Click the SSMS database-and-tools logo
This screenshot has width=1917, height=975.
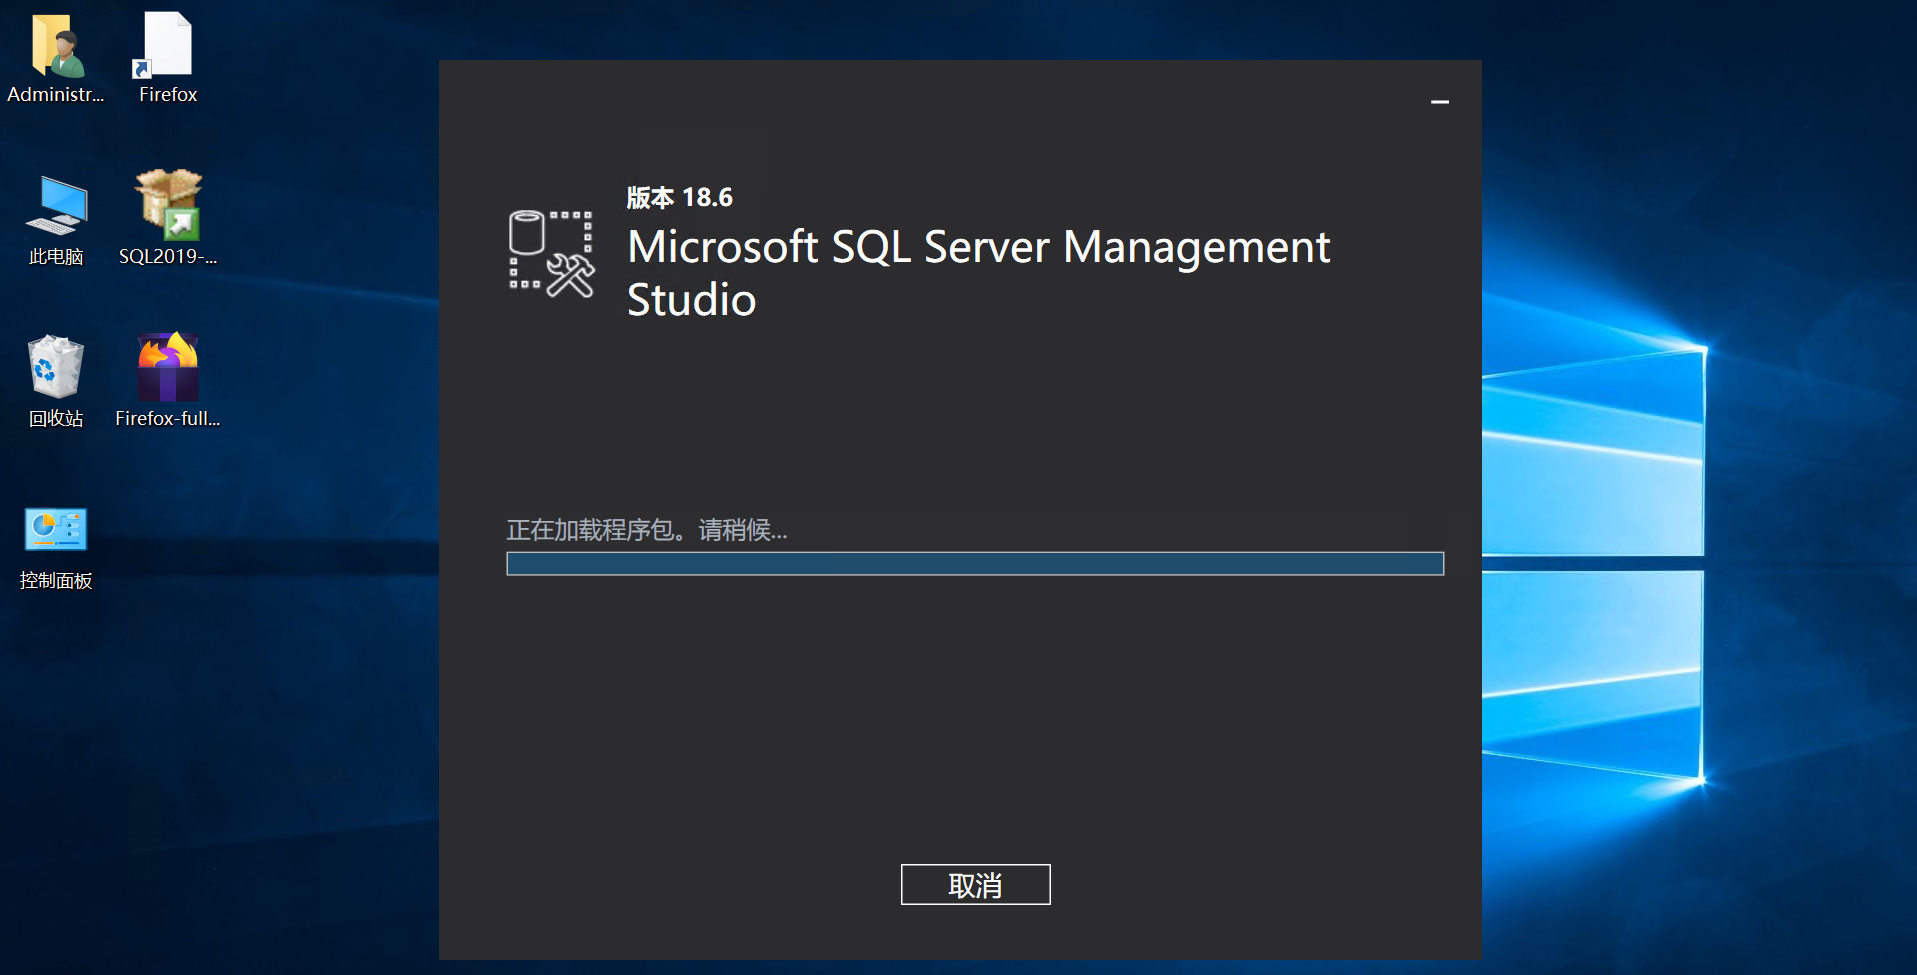[551, 254]
